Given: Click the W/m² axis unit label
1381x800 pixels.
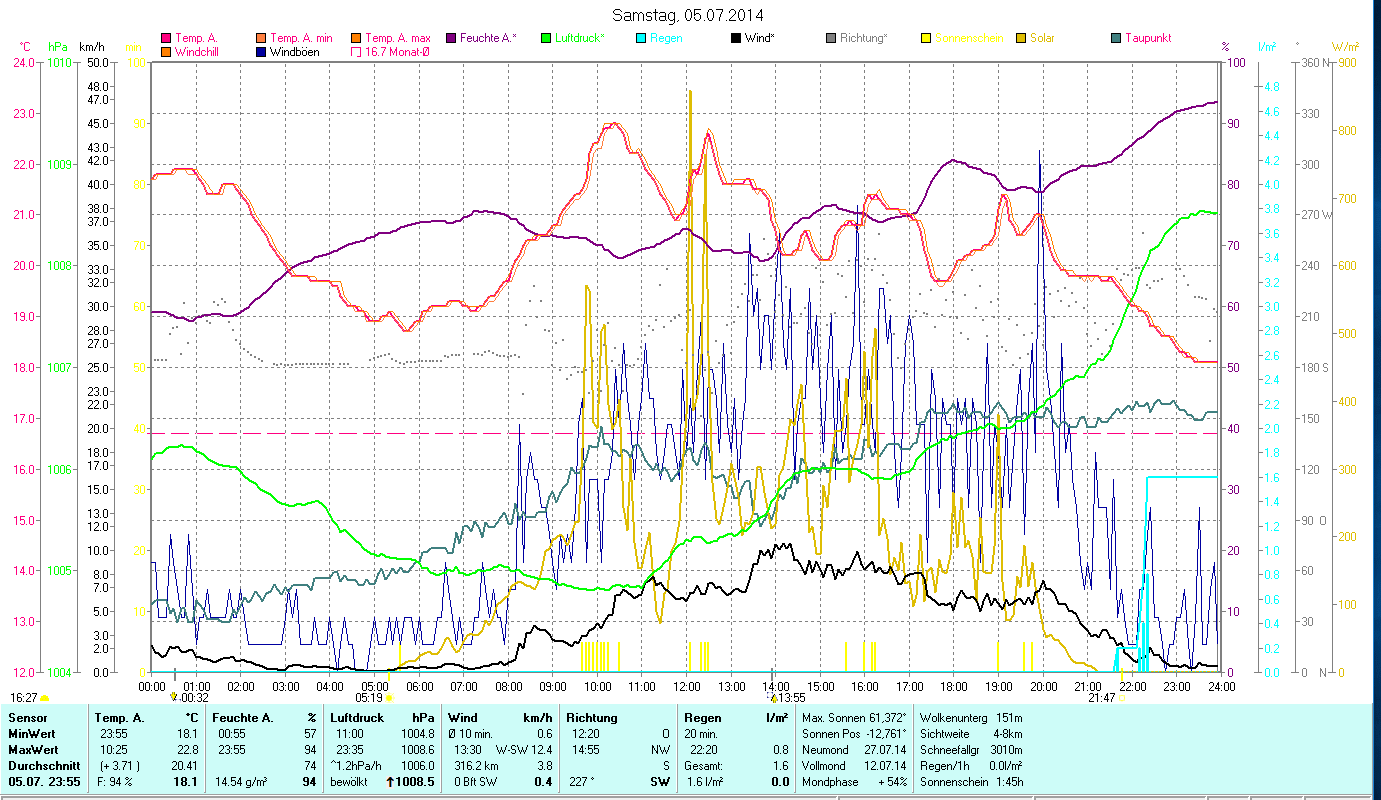Looking at the screenshot, I should click(x=1345, y=47).
